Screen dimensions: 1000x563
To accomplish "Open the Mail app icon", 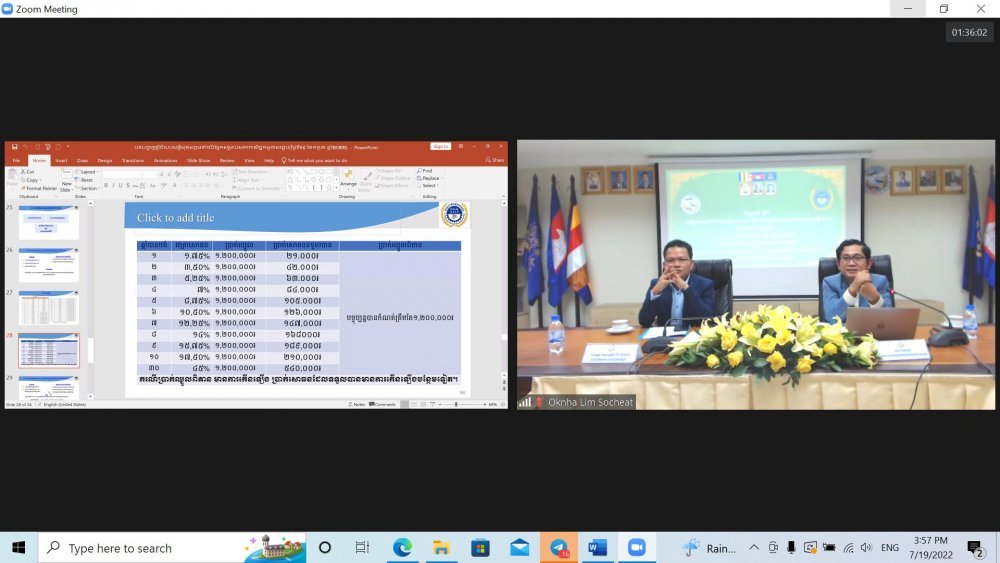I will [519, 547].
